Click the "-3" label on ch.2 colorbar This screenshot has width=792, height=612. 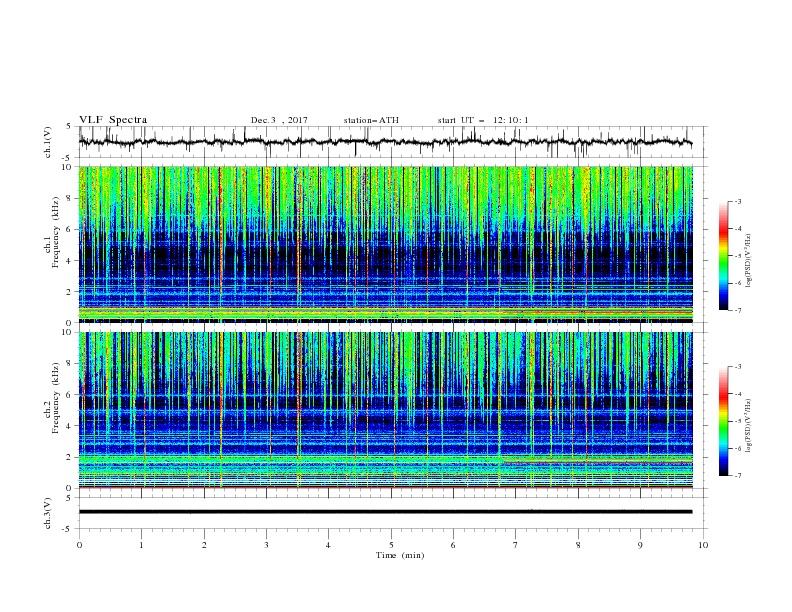click(x=738, y=367)
